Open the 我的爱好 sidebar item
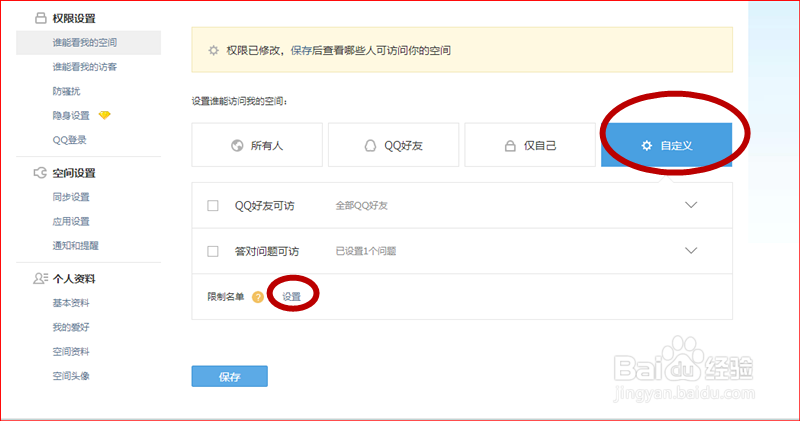 point(71,327)
